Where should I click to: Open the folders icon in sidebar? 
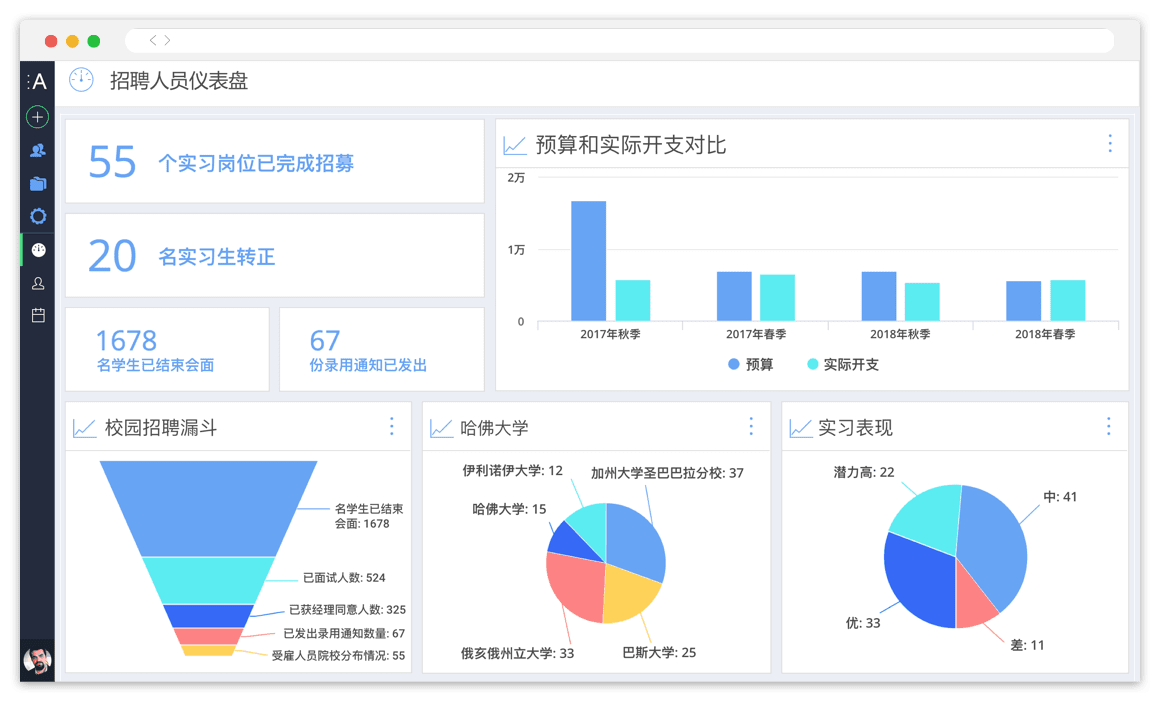click(x=38, y=183)
